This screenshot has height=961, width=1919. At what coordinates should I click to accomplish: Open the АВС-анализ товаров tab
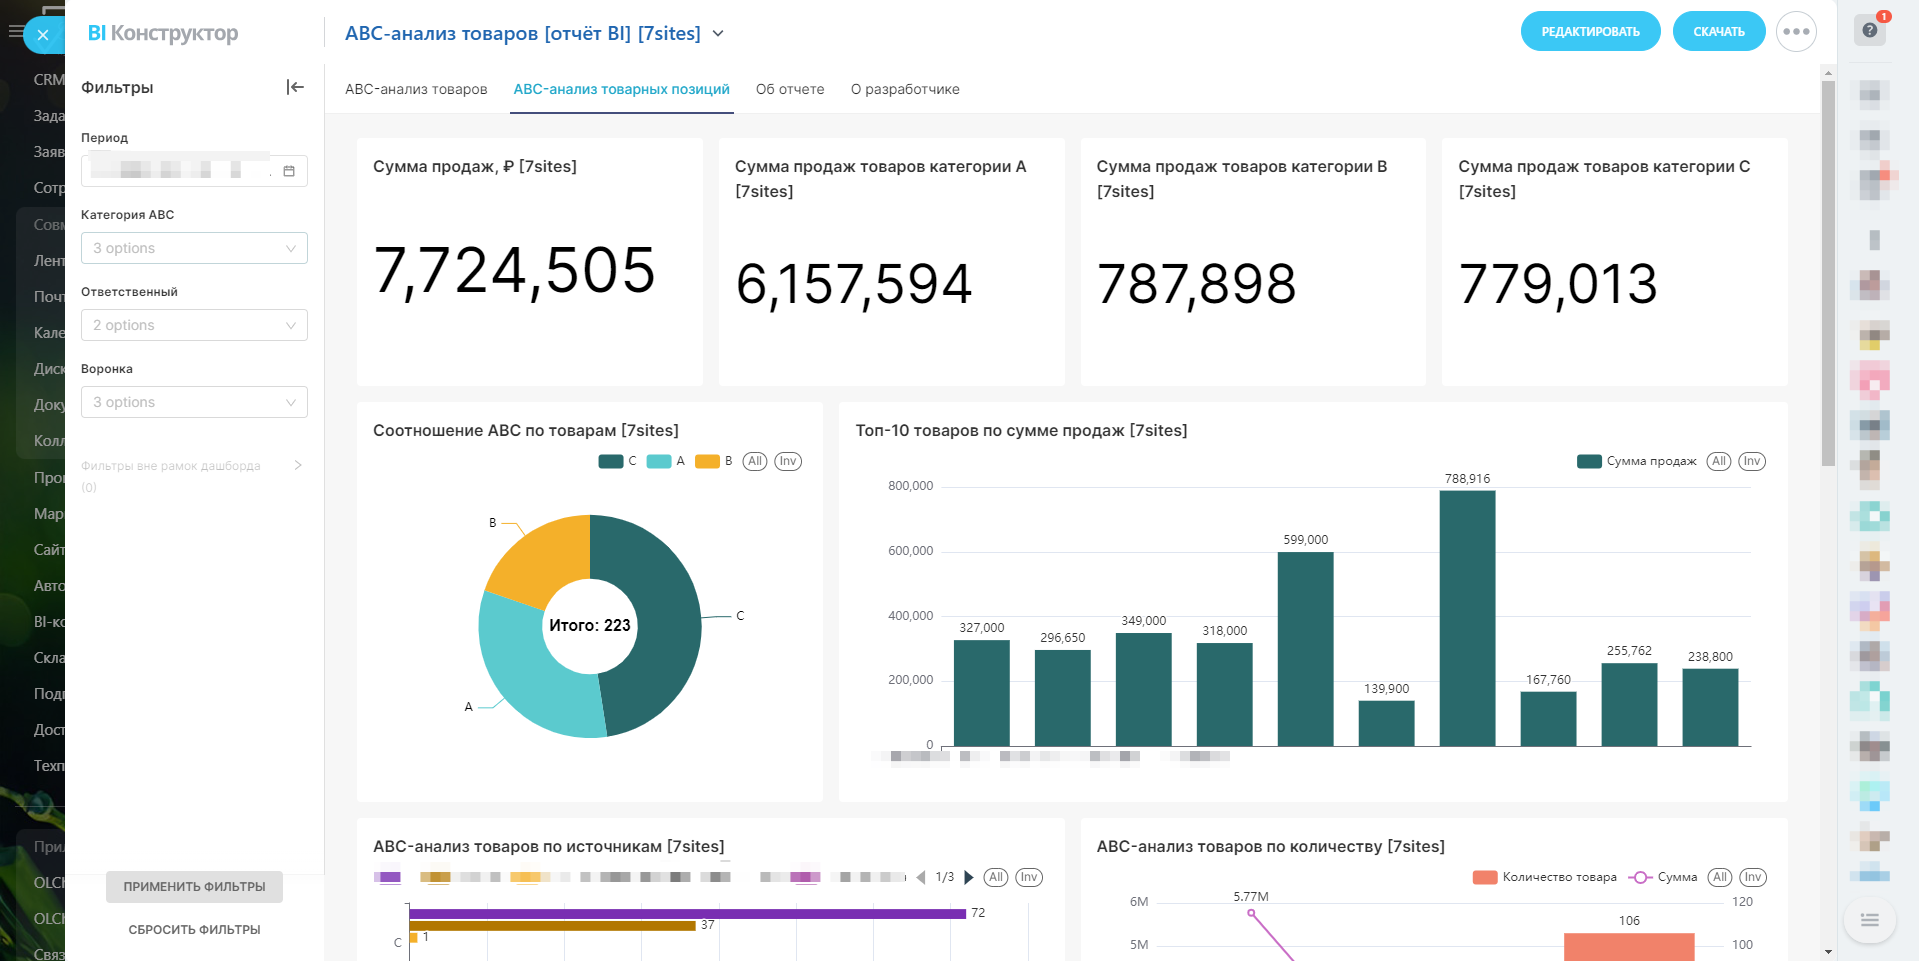point(416,89)
